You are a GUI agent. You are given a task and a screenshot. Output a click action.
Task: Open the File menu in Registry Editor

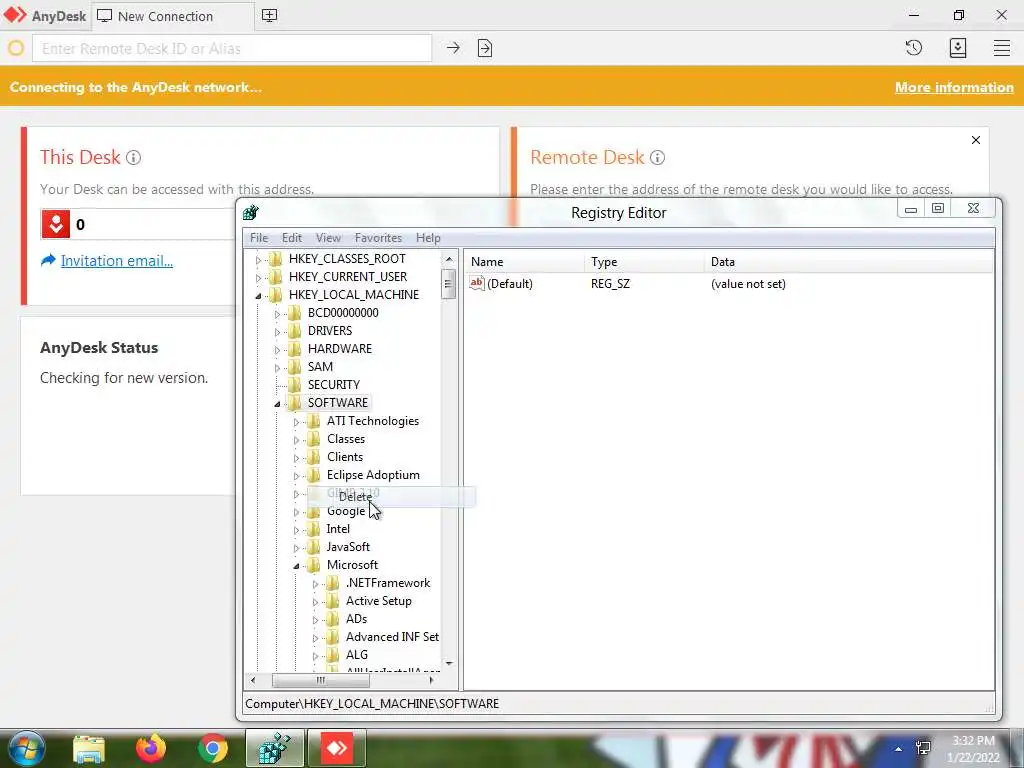259,238
